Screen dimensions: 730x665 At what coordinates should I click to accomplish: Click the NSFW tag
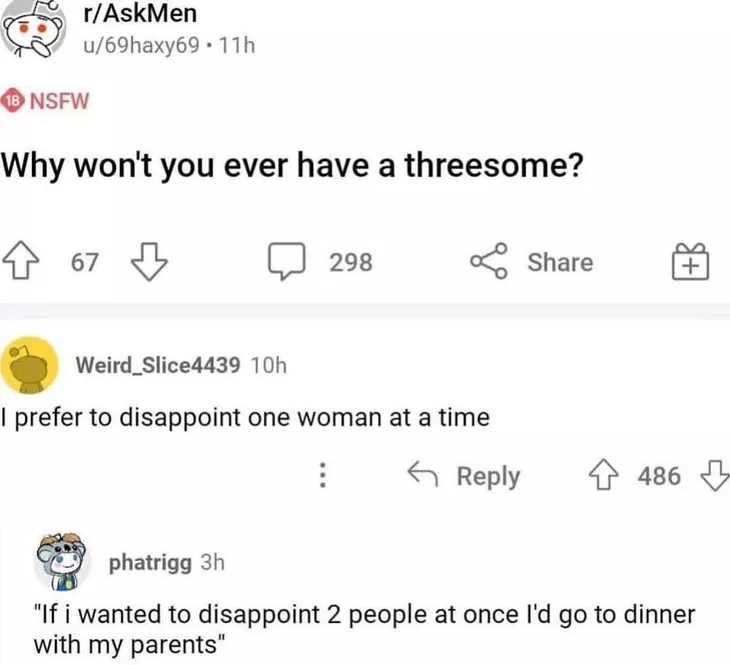coord(45,101)
